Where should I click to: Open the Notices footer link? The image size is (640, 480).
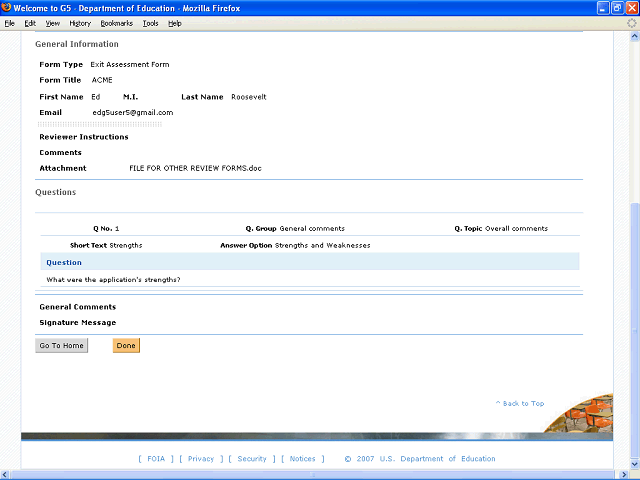click(x=302, y=459)
